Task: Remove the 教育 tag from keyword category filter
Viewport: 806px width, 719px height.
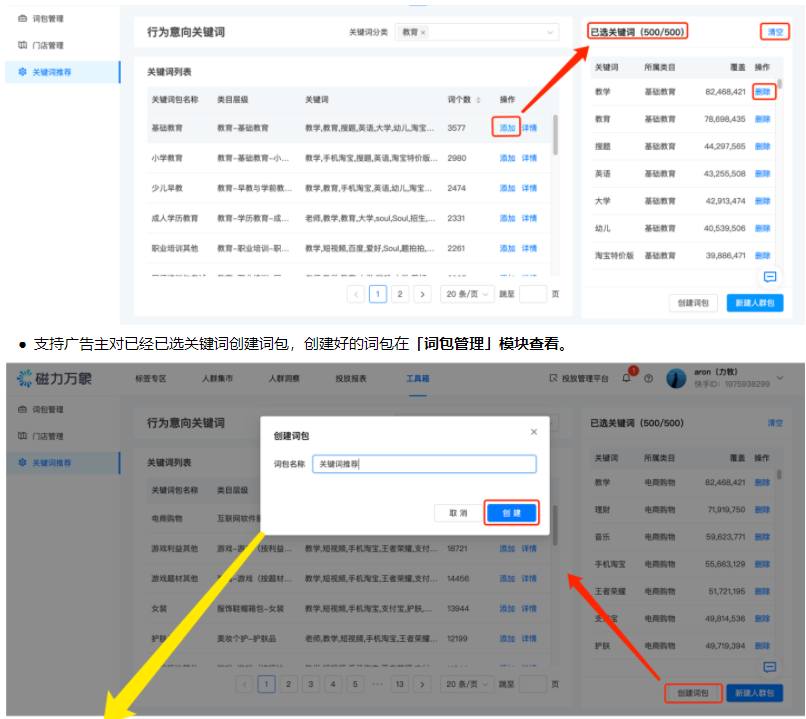Action: point(423,31)
